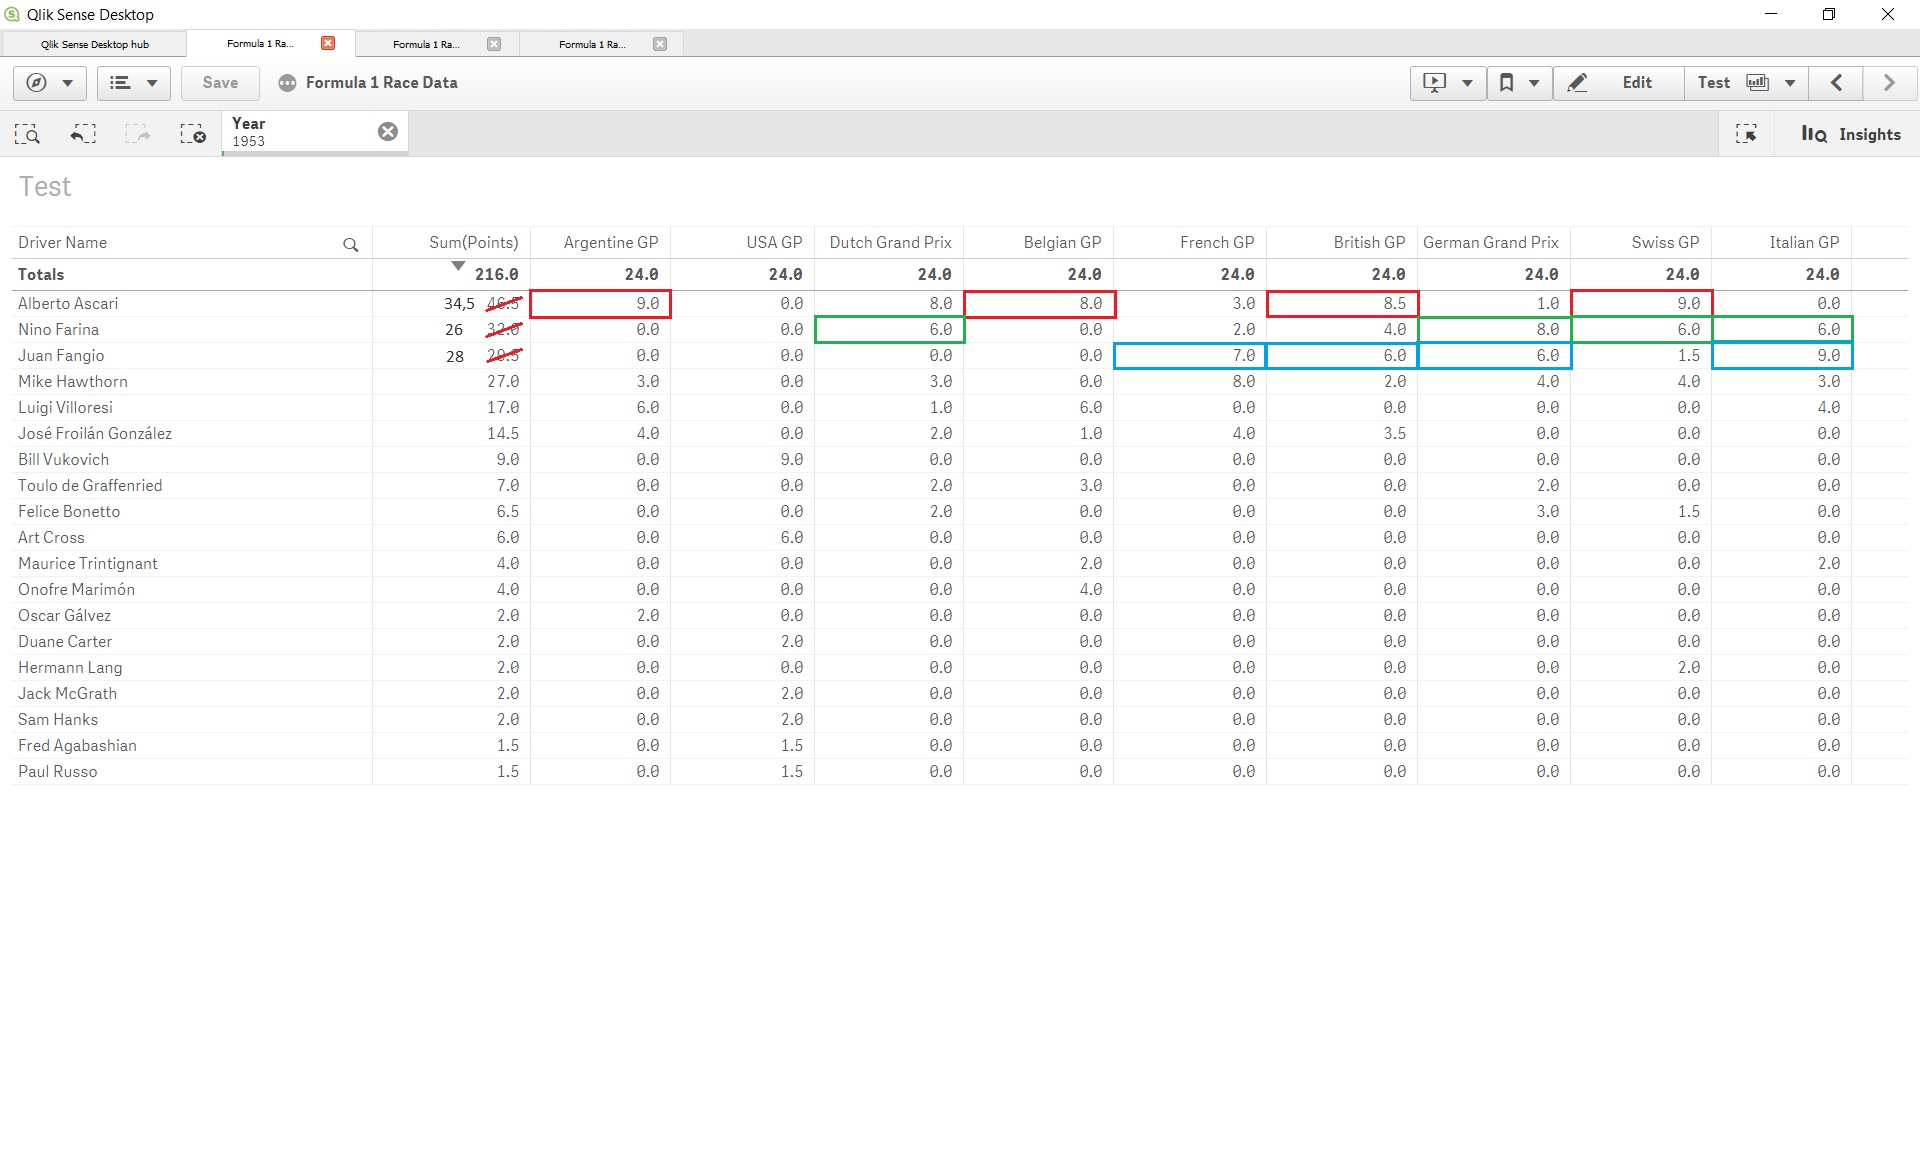The width and height of the screenshot is (1920, 1160).
Task: Select driver Alberto Ascari
Action: tap(68, 304)
